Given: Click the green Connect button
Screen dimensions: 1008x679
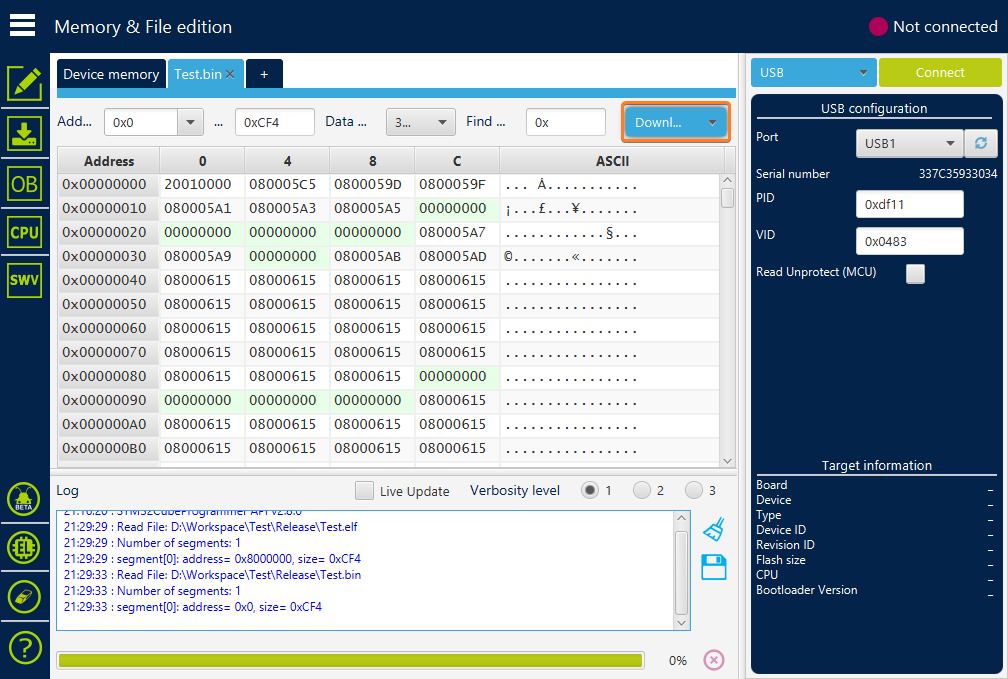Looking at the screenshot, I should [x=940, y=73].
